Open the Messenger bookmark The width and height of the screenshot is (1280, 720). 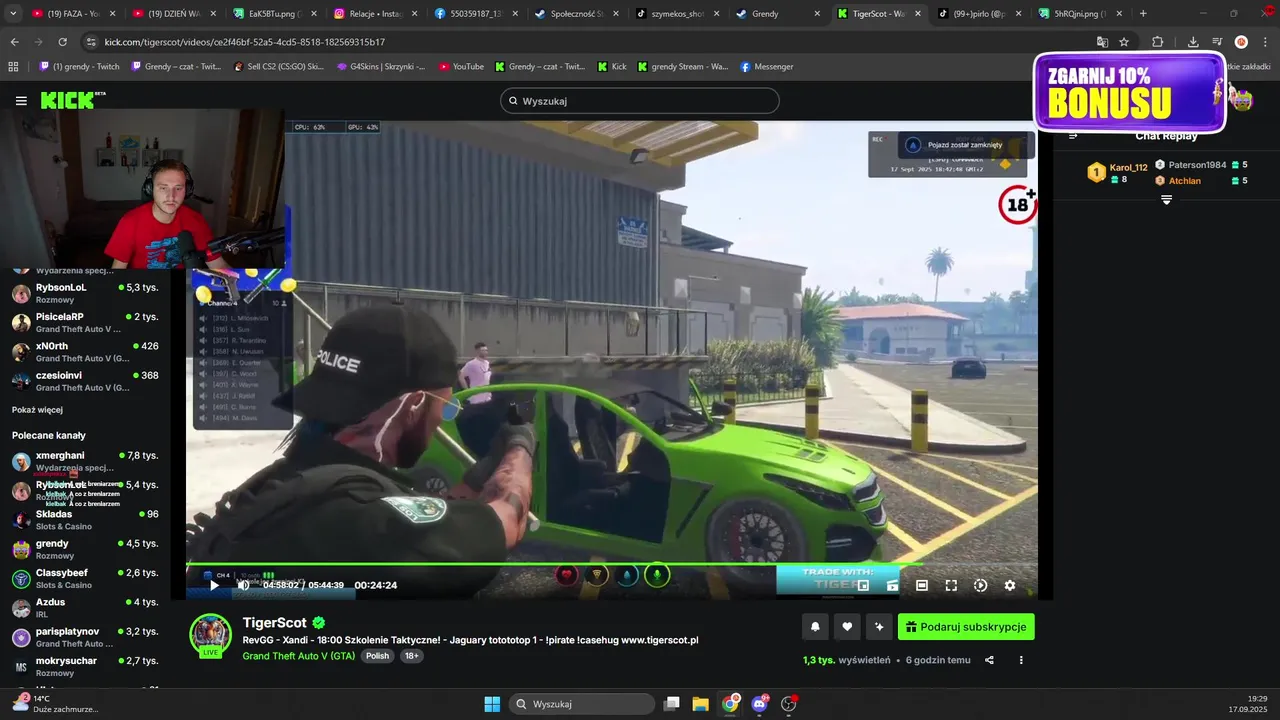[767, 67]
